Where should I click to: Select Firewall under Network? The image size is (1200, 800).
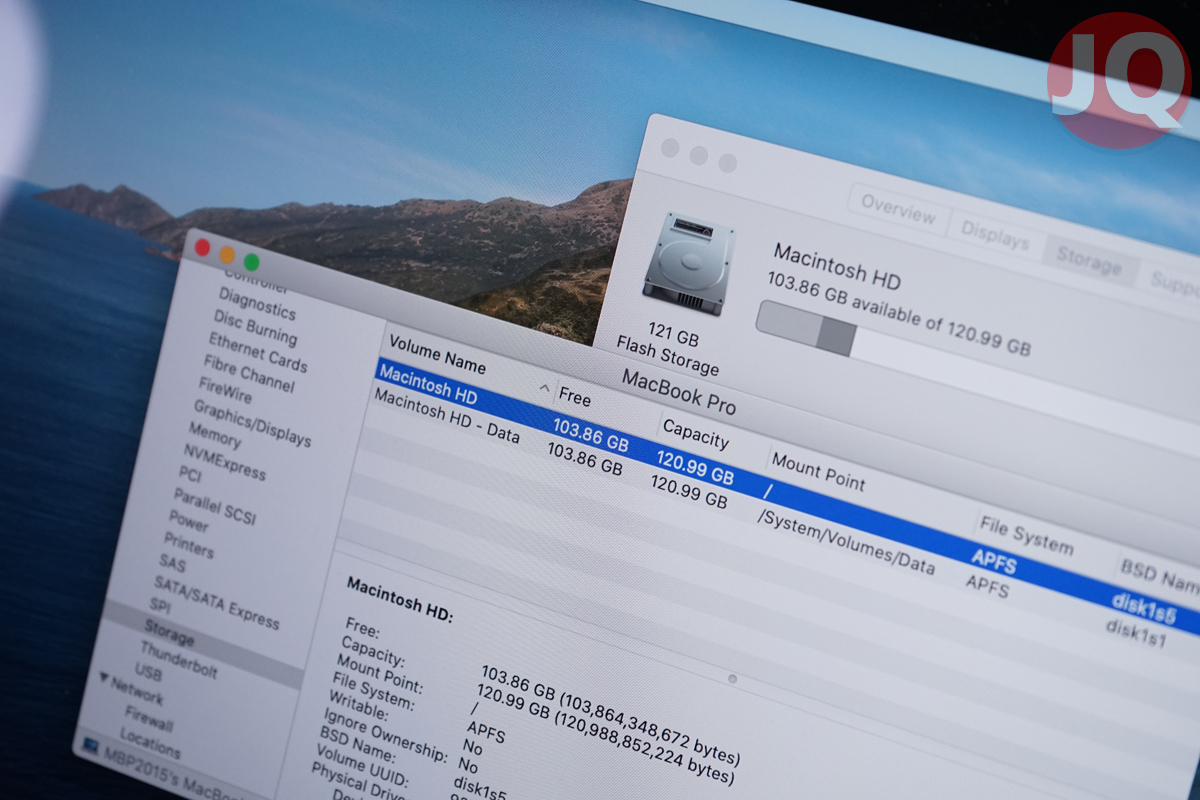click(149, 718)
